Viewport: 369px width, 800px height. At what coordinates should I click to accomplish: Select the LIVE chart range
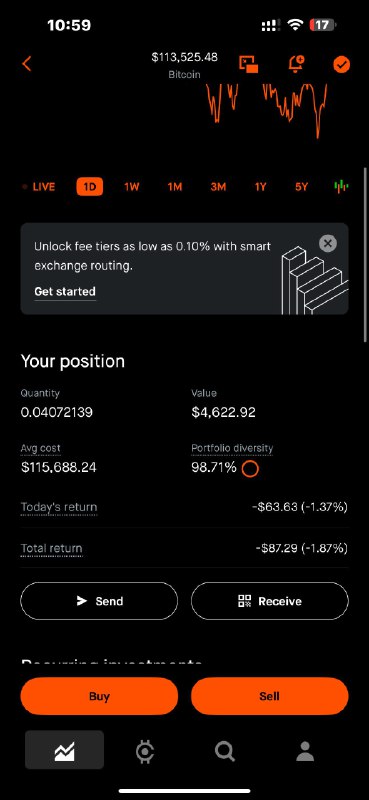(x=39, y=187)
